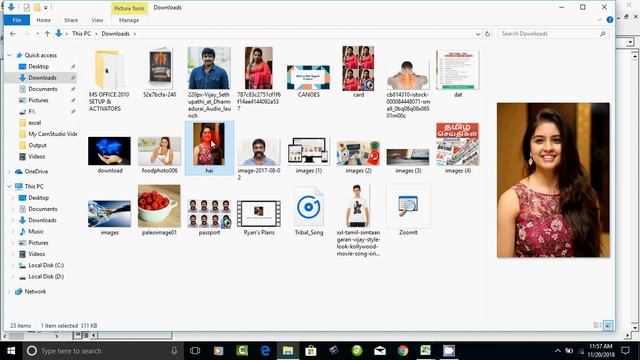Open Explorer help icon

[610, 20]
